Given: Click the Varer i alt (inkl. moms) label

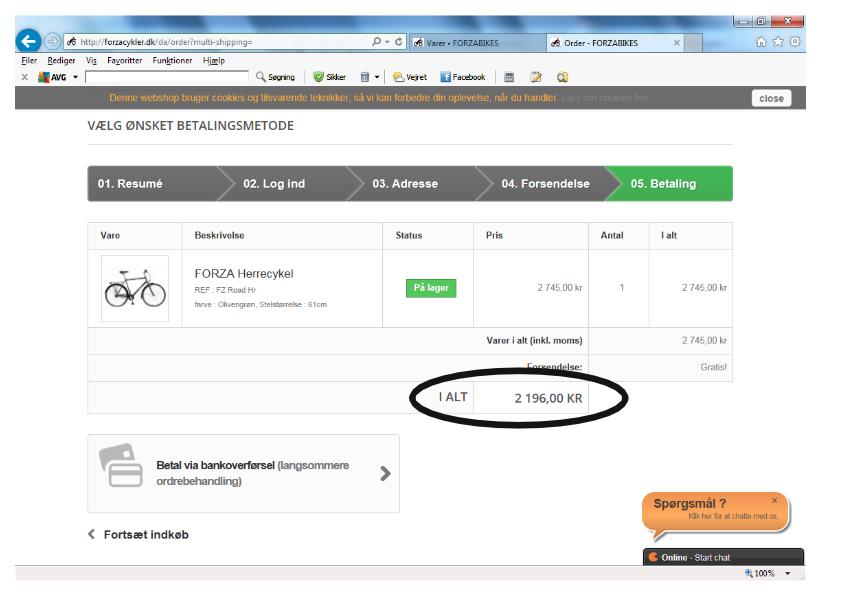Looking at the screenshot, I should [534, 340].
